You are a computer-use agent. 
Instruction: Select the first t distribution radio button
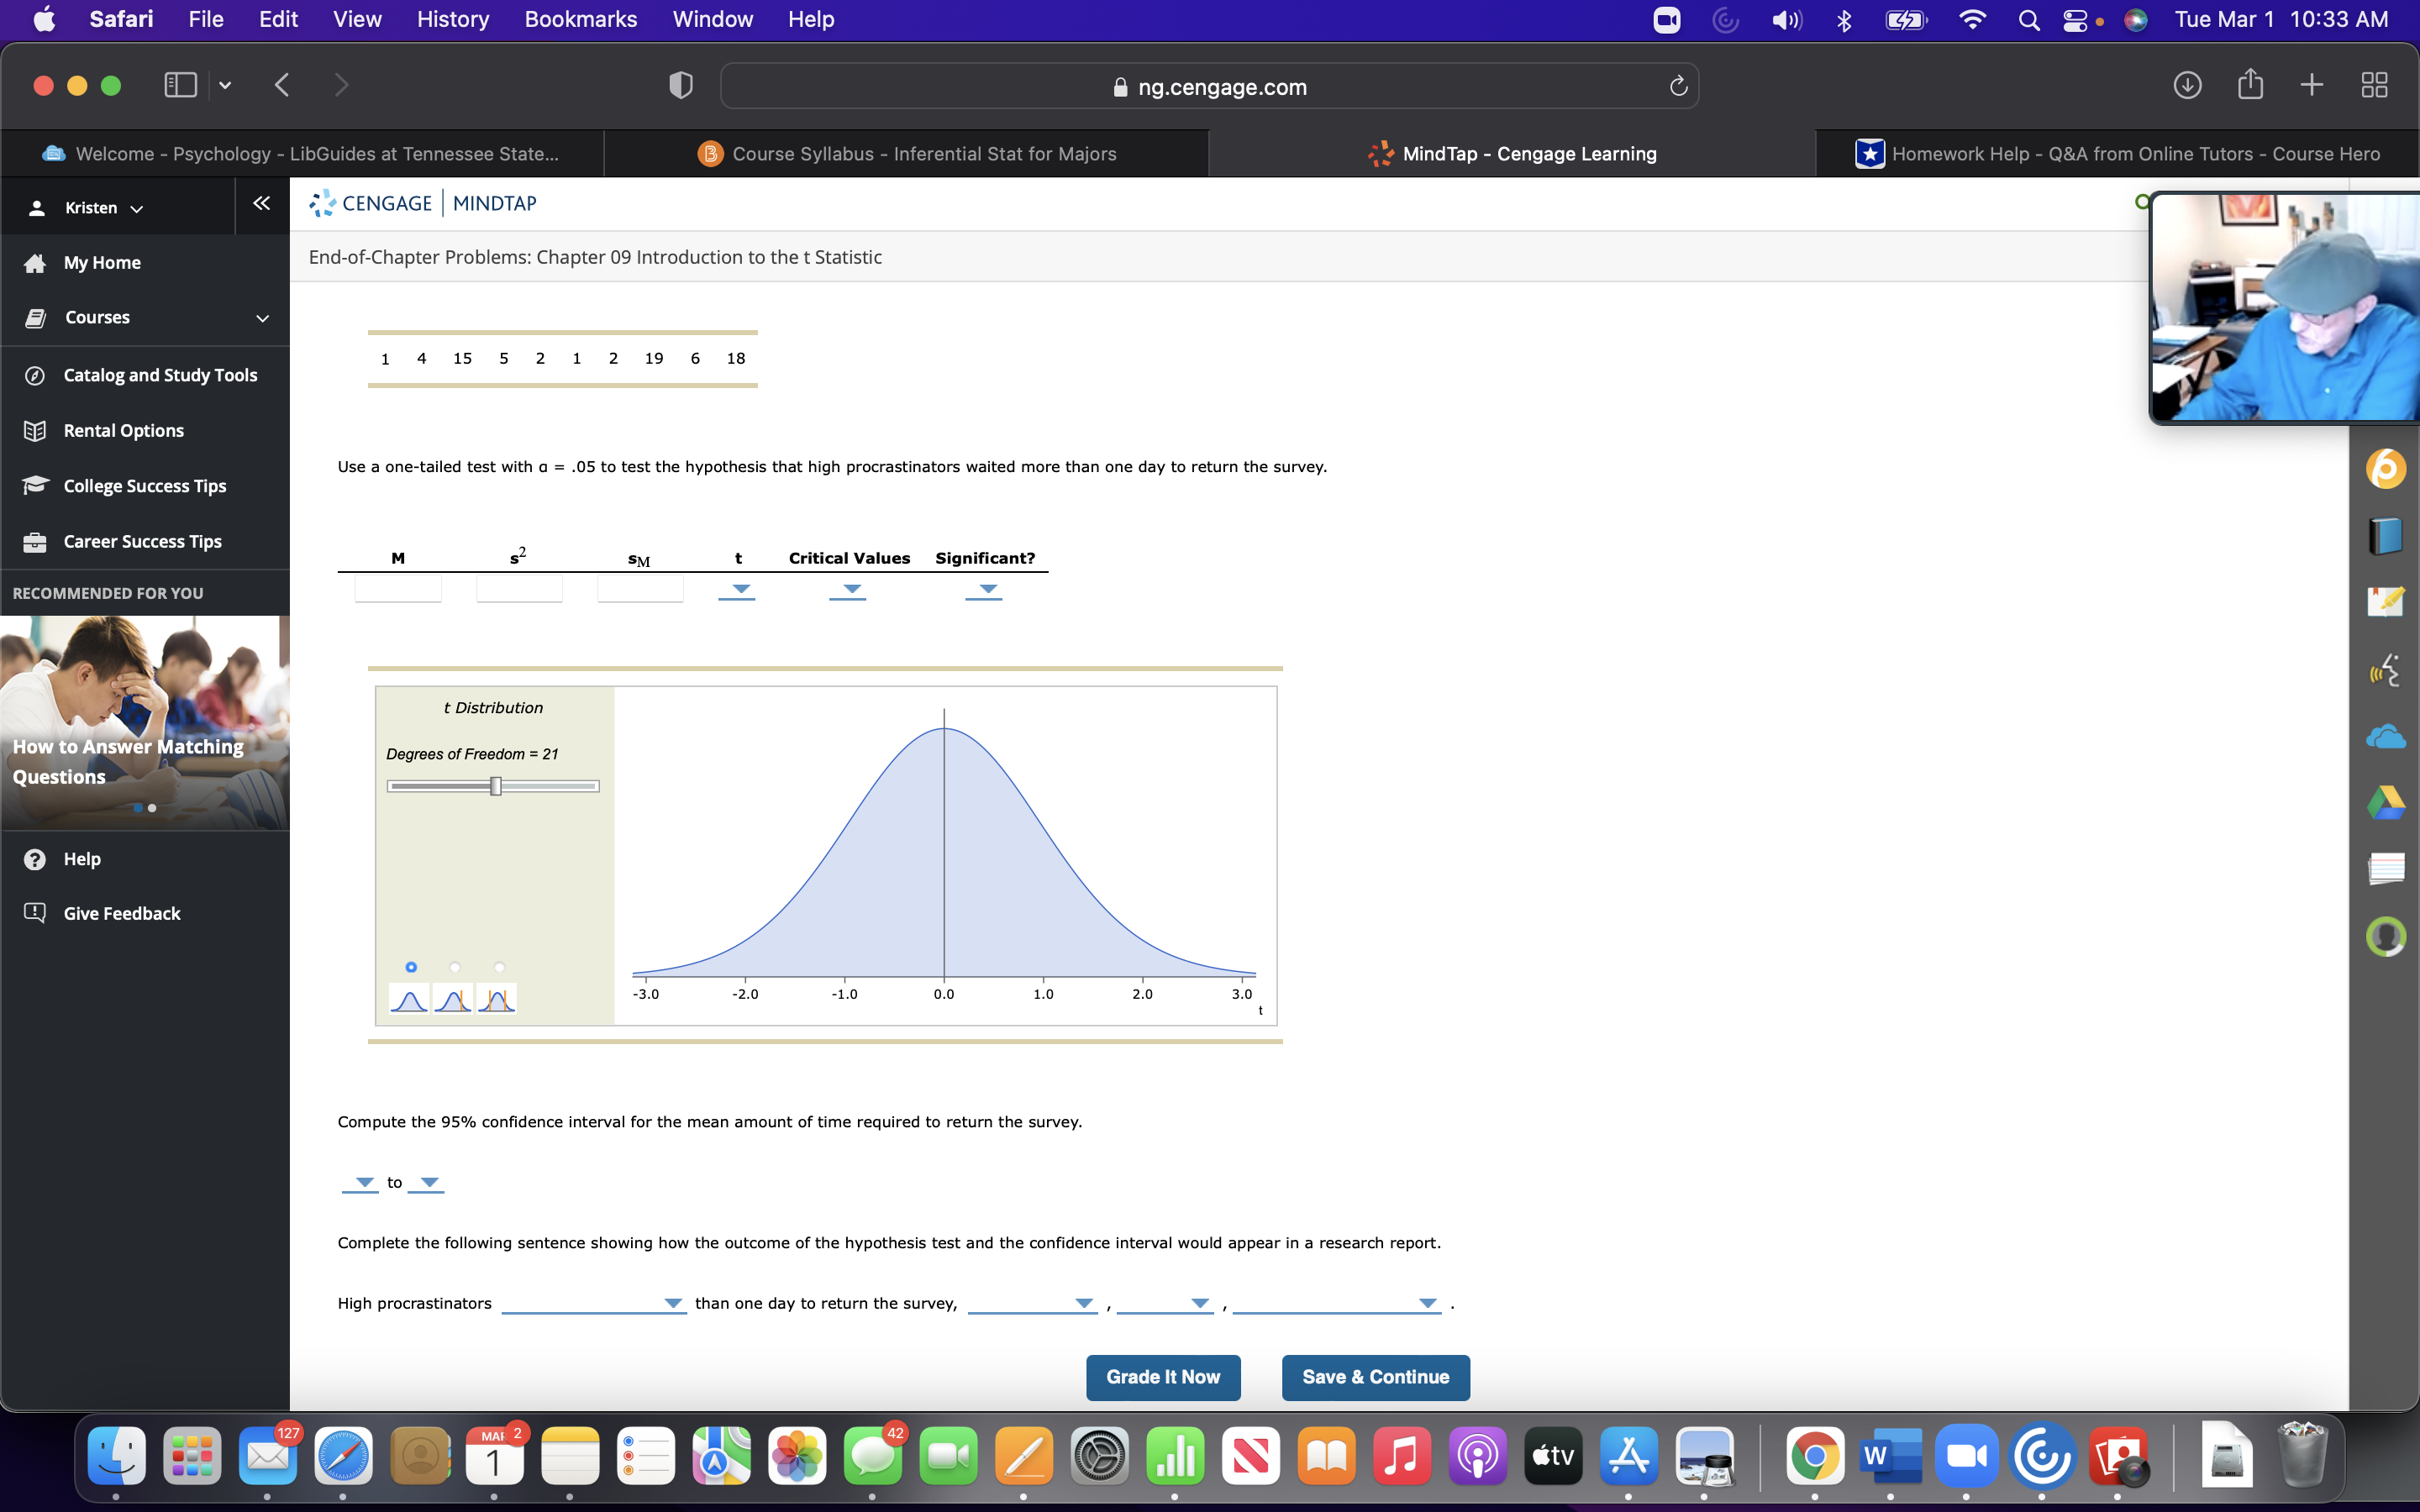click(x=411, y=967)
